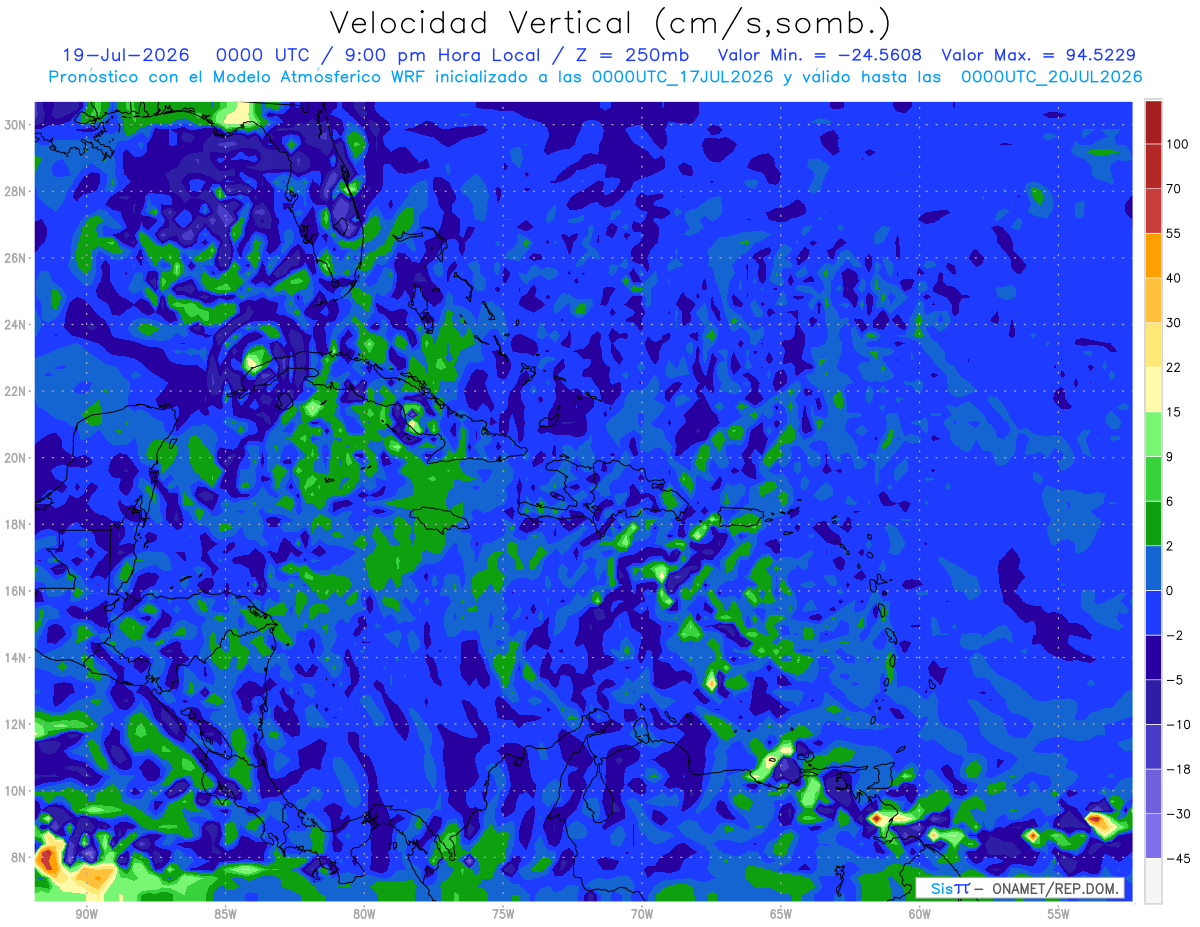
Task: Click colorbar scale label '100'
Action: [1176, 145]
